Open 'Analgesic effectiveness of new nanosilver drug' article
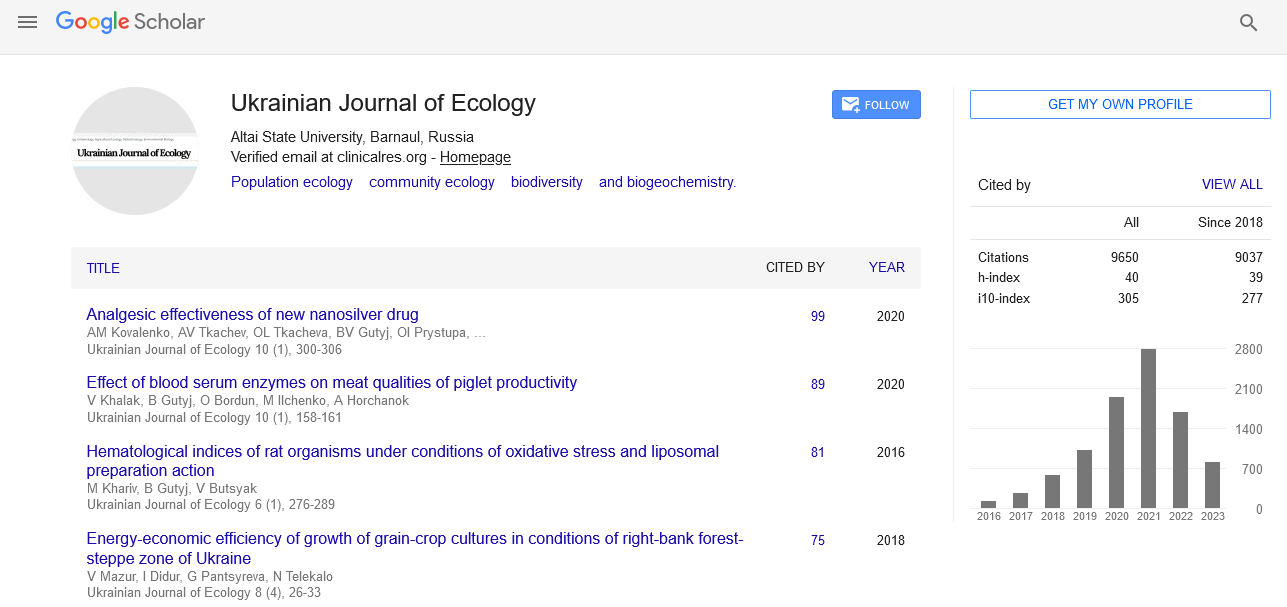This screenshot has height=607, width=1287. [252, 315]
